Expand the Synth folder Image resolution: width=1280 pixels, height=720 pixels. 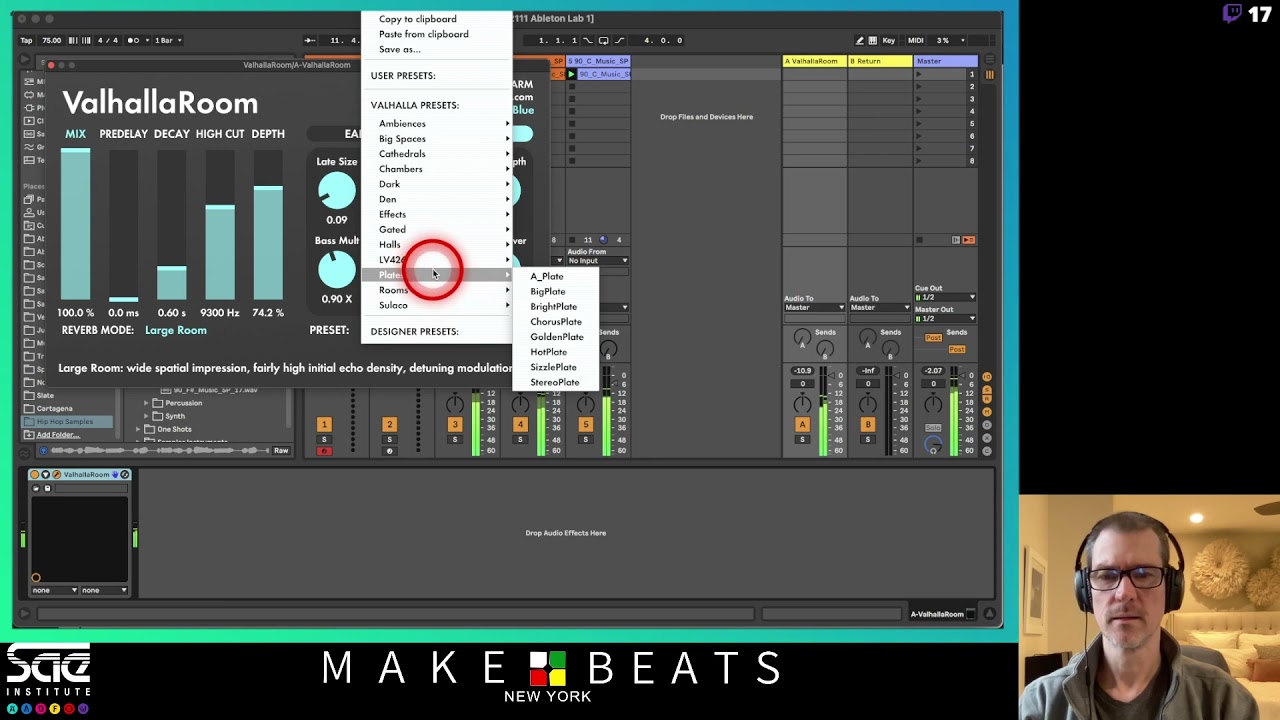146,416
